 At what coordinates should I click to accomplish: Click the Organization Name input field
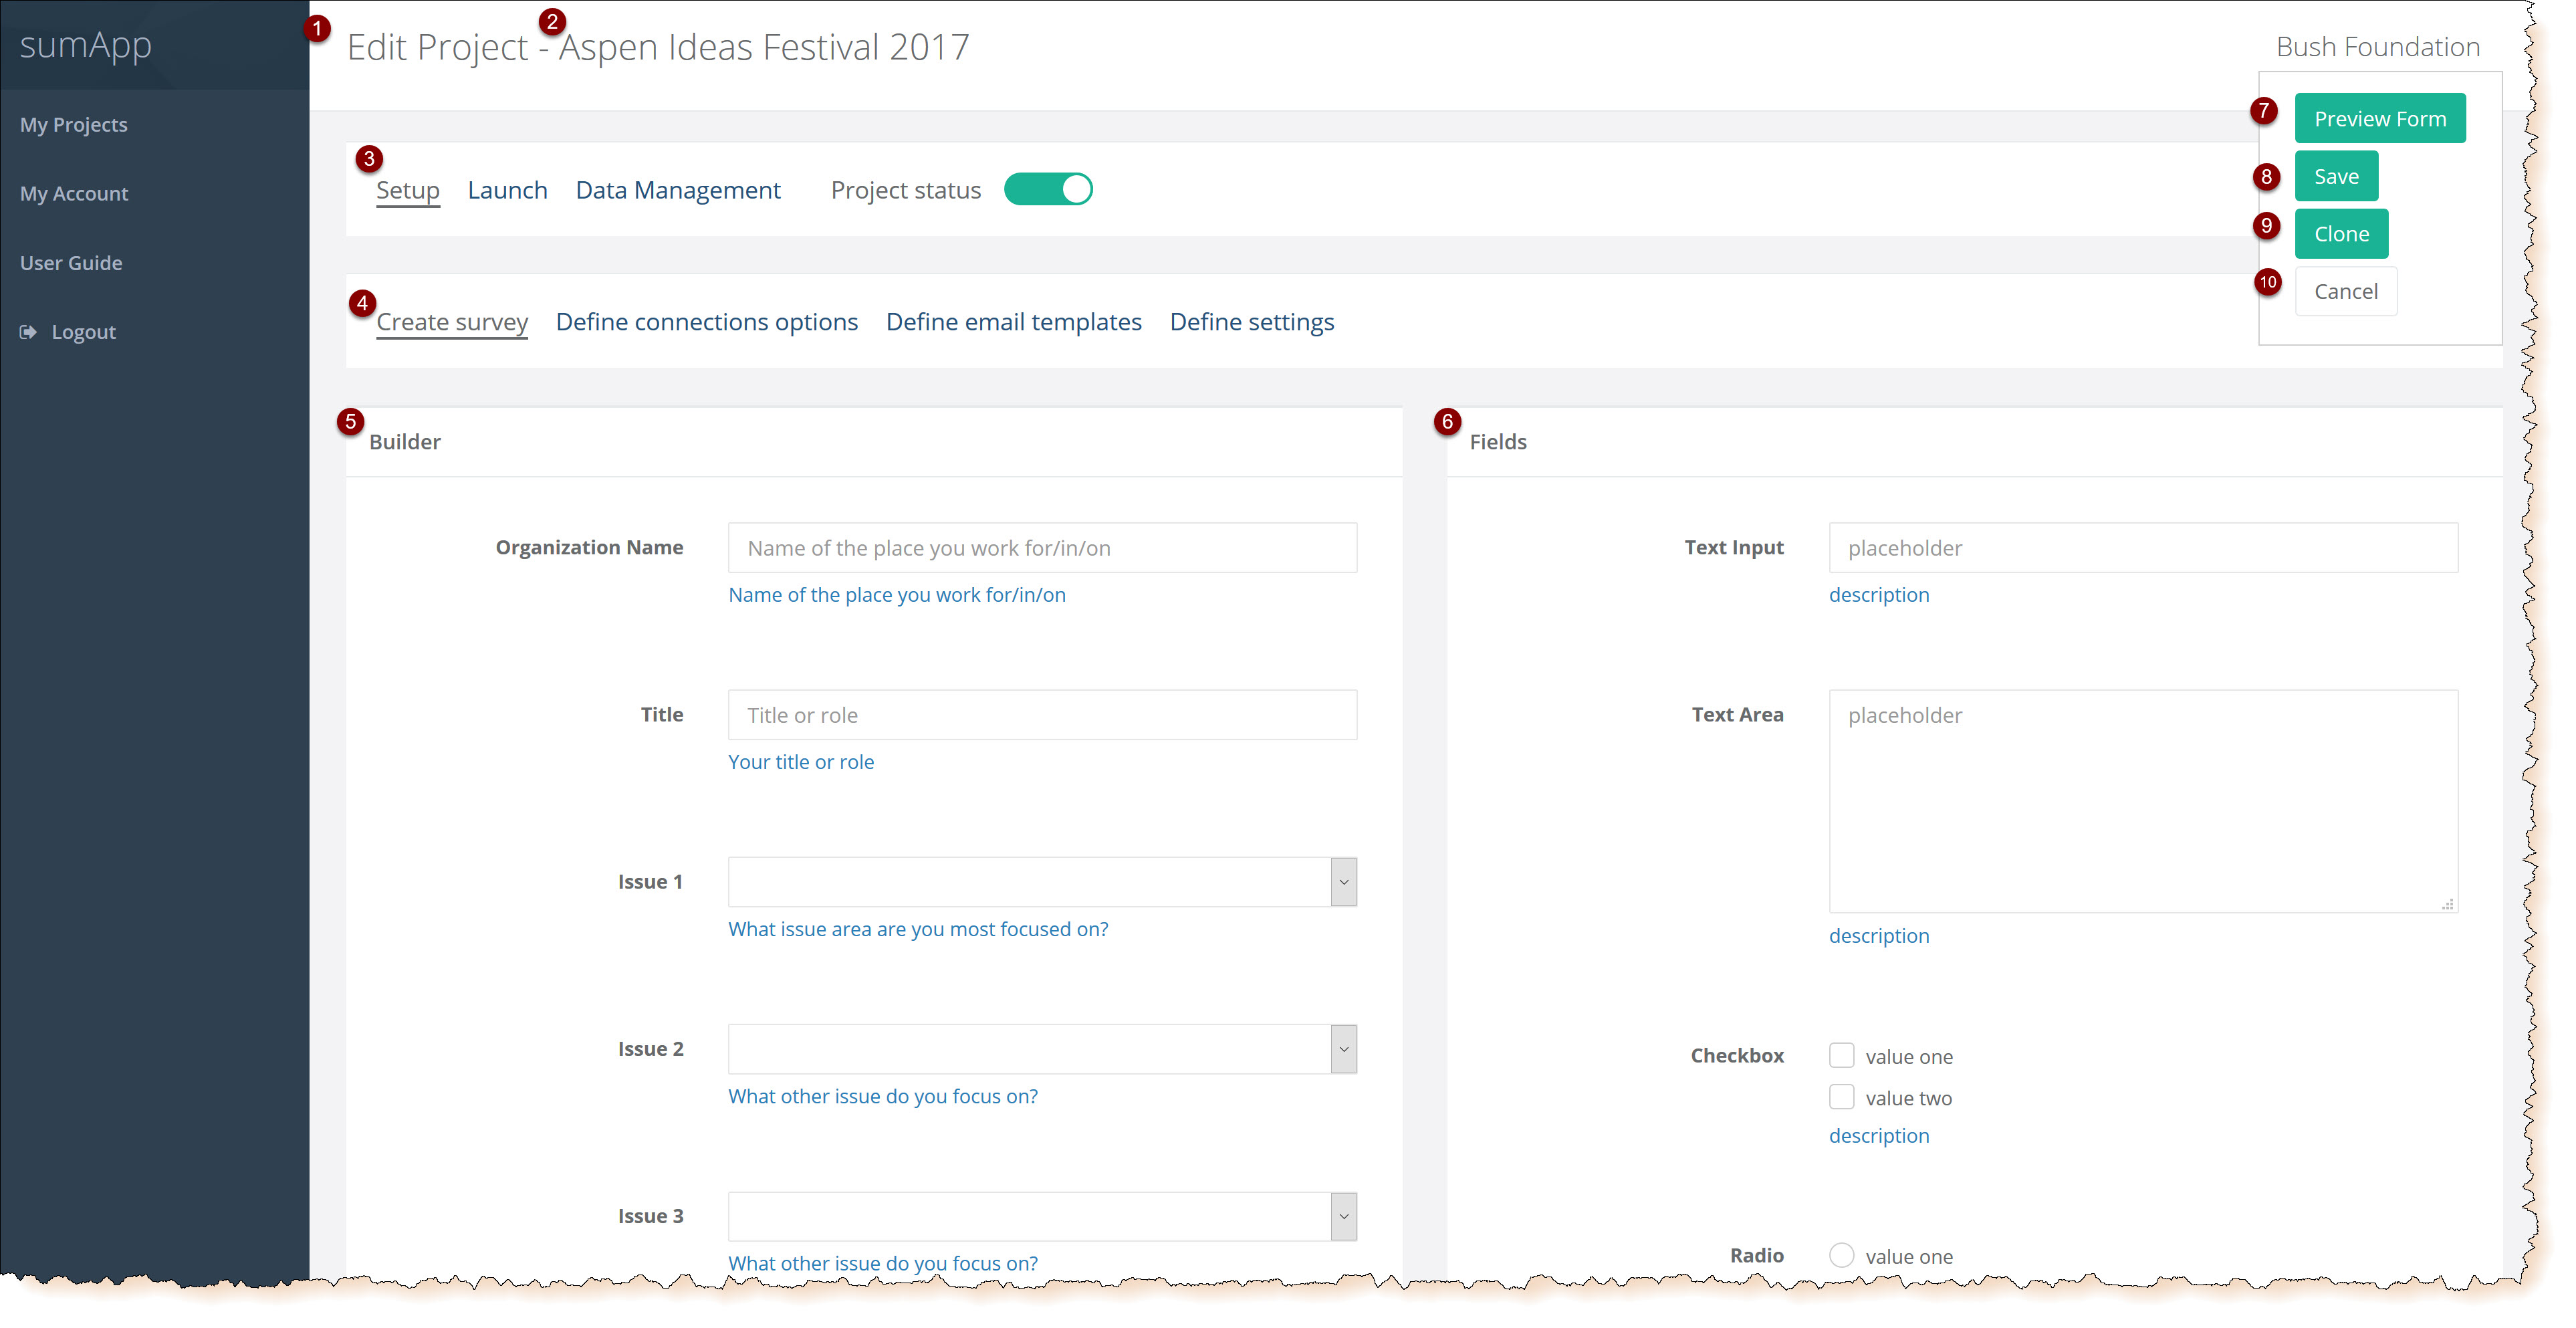click(1041, 548)
